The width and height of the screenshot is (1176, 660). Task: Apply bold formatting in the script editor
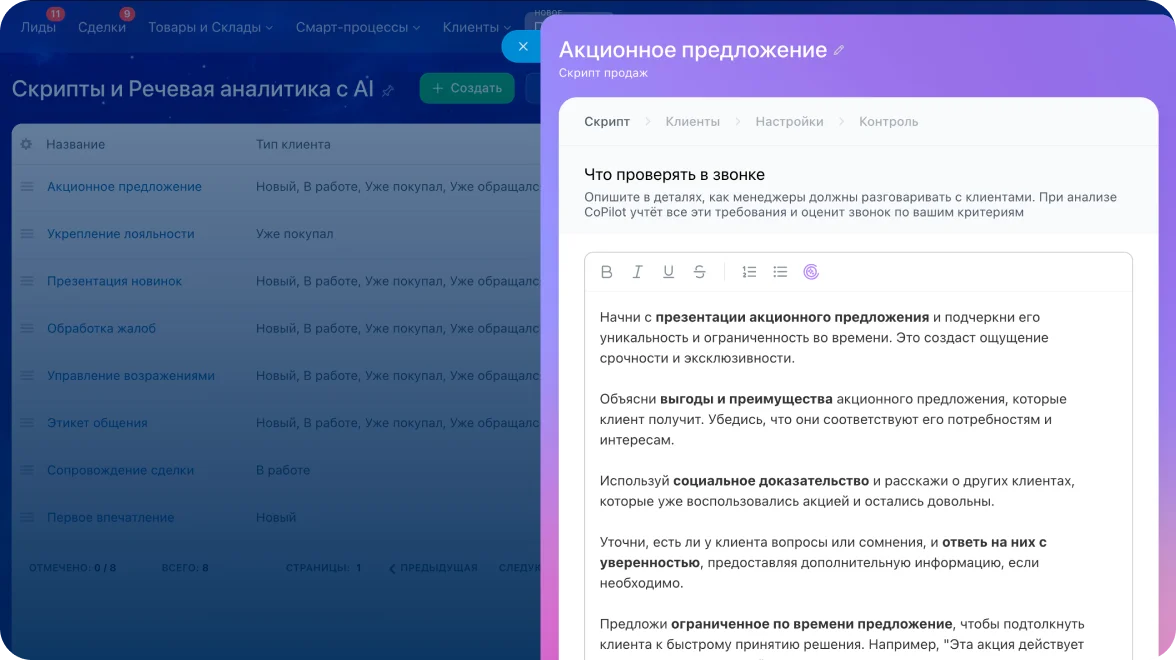(x=606, y=271)
